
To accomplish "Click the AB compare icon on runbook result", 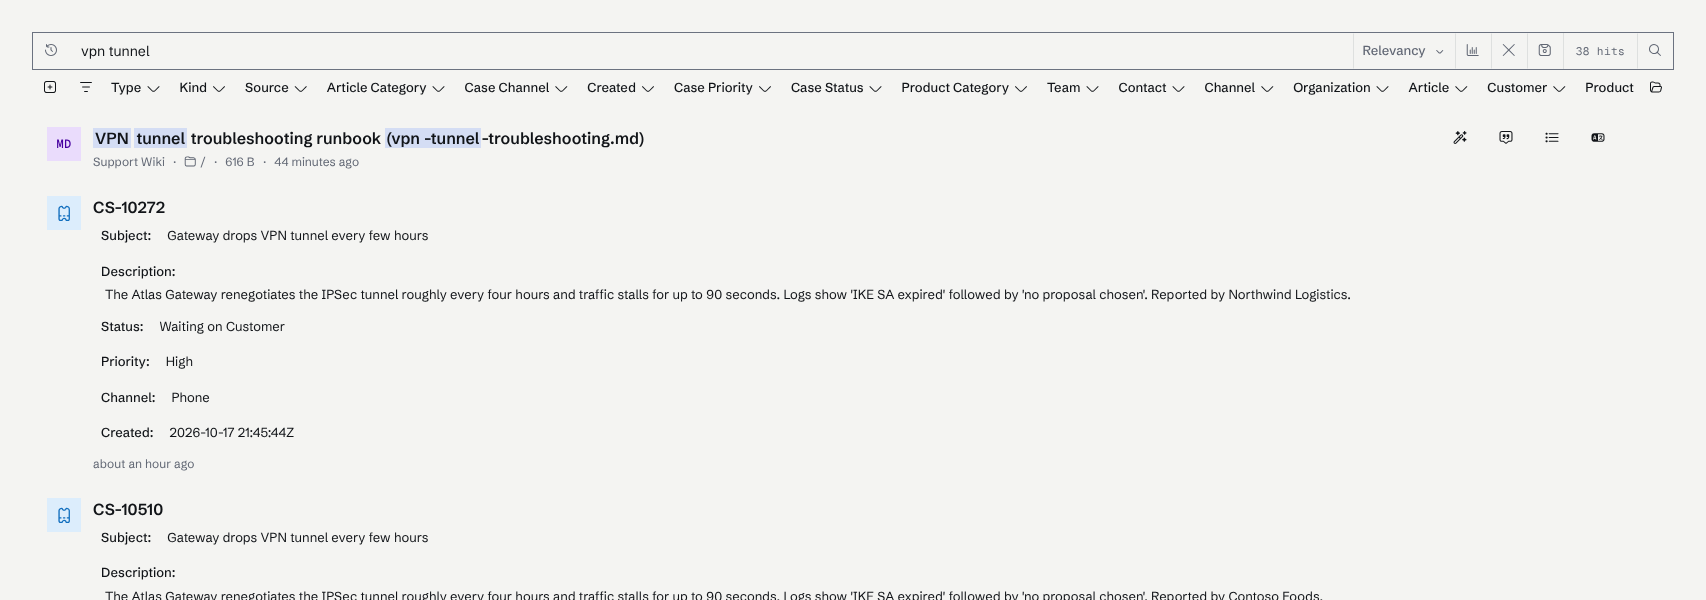I will [x=1598, y=137].
